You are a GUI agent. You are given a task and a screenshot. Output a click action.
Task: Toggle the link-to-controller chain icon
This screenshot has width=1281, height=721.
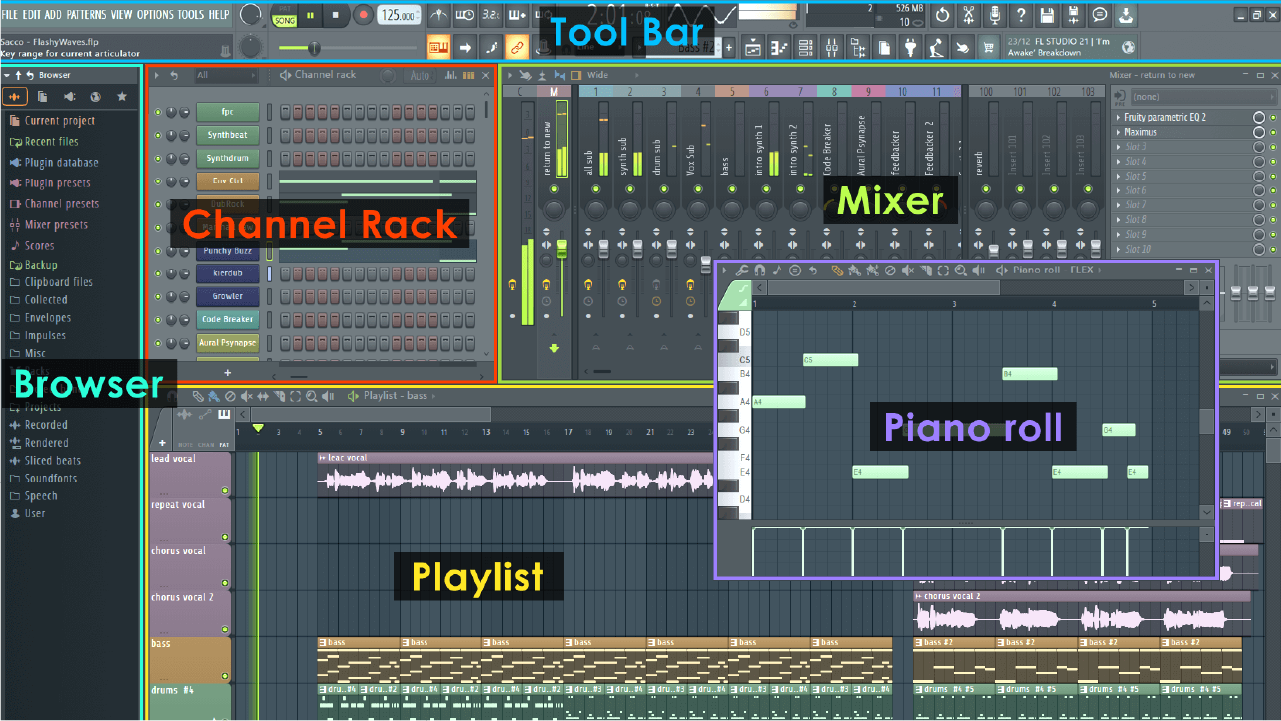click(516, 47)
